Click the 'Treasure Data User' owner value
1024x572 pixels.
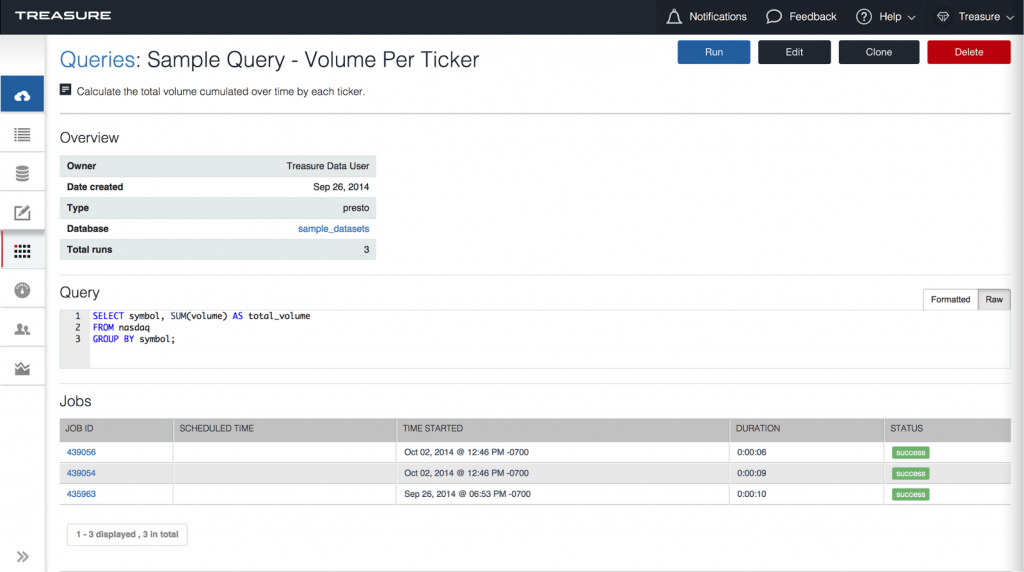[328, 166]
